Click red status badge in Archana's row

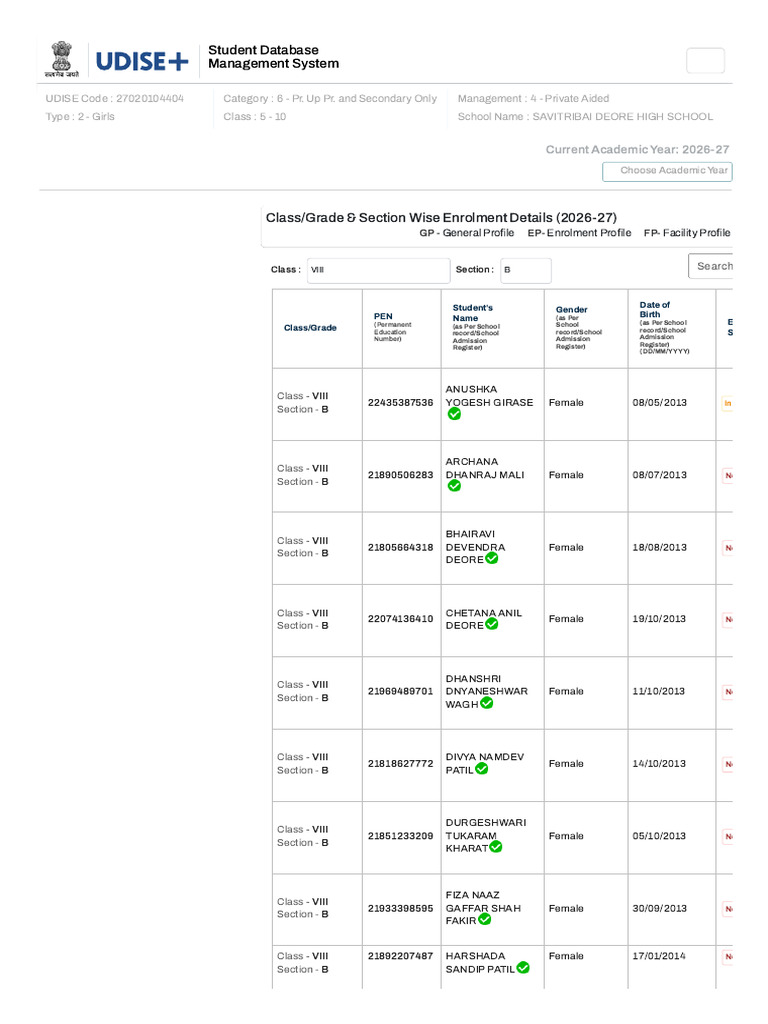tap(728, 475)
